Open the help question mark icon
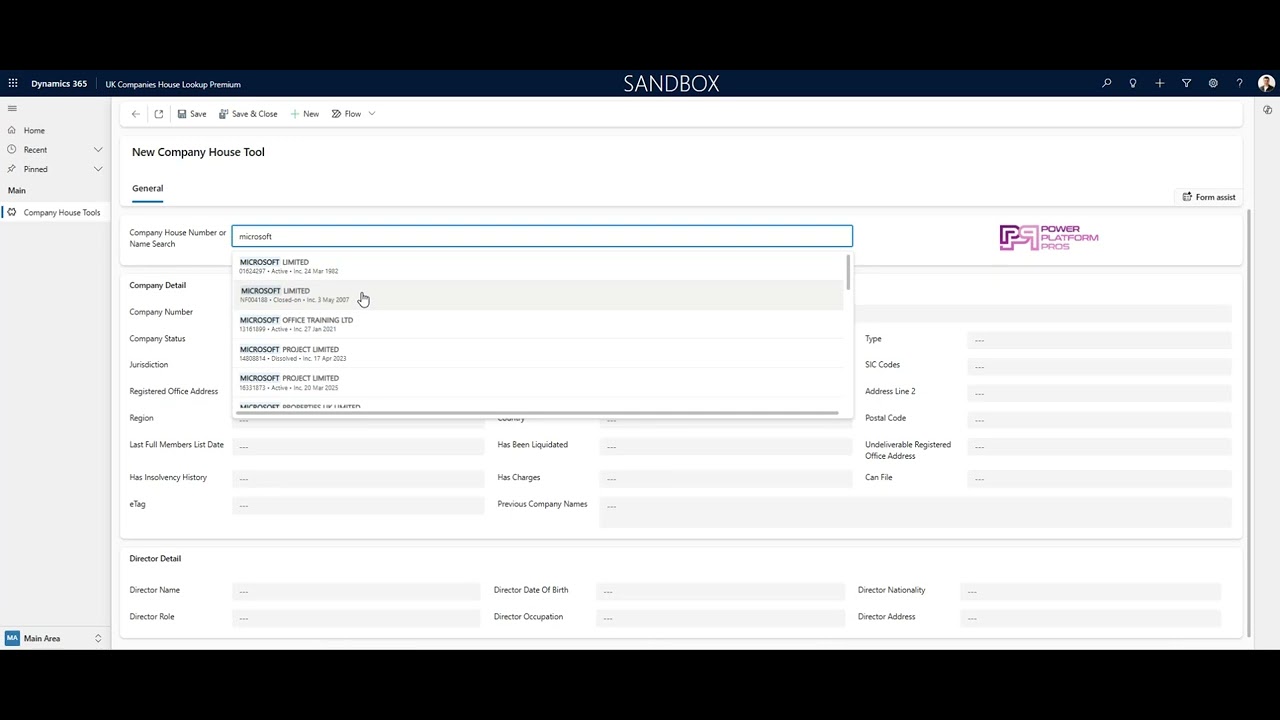1280x720 pixels. pos(1240,84)
